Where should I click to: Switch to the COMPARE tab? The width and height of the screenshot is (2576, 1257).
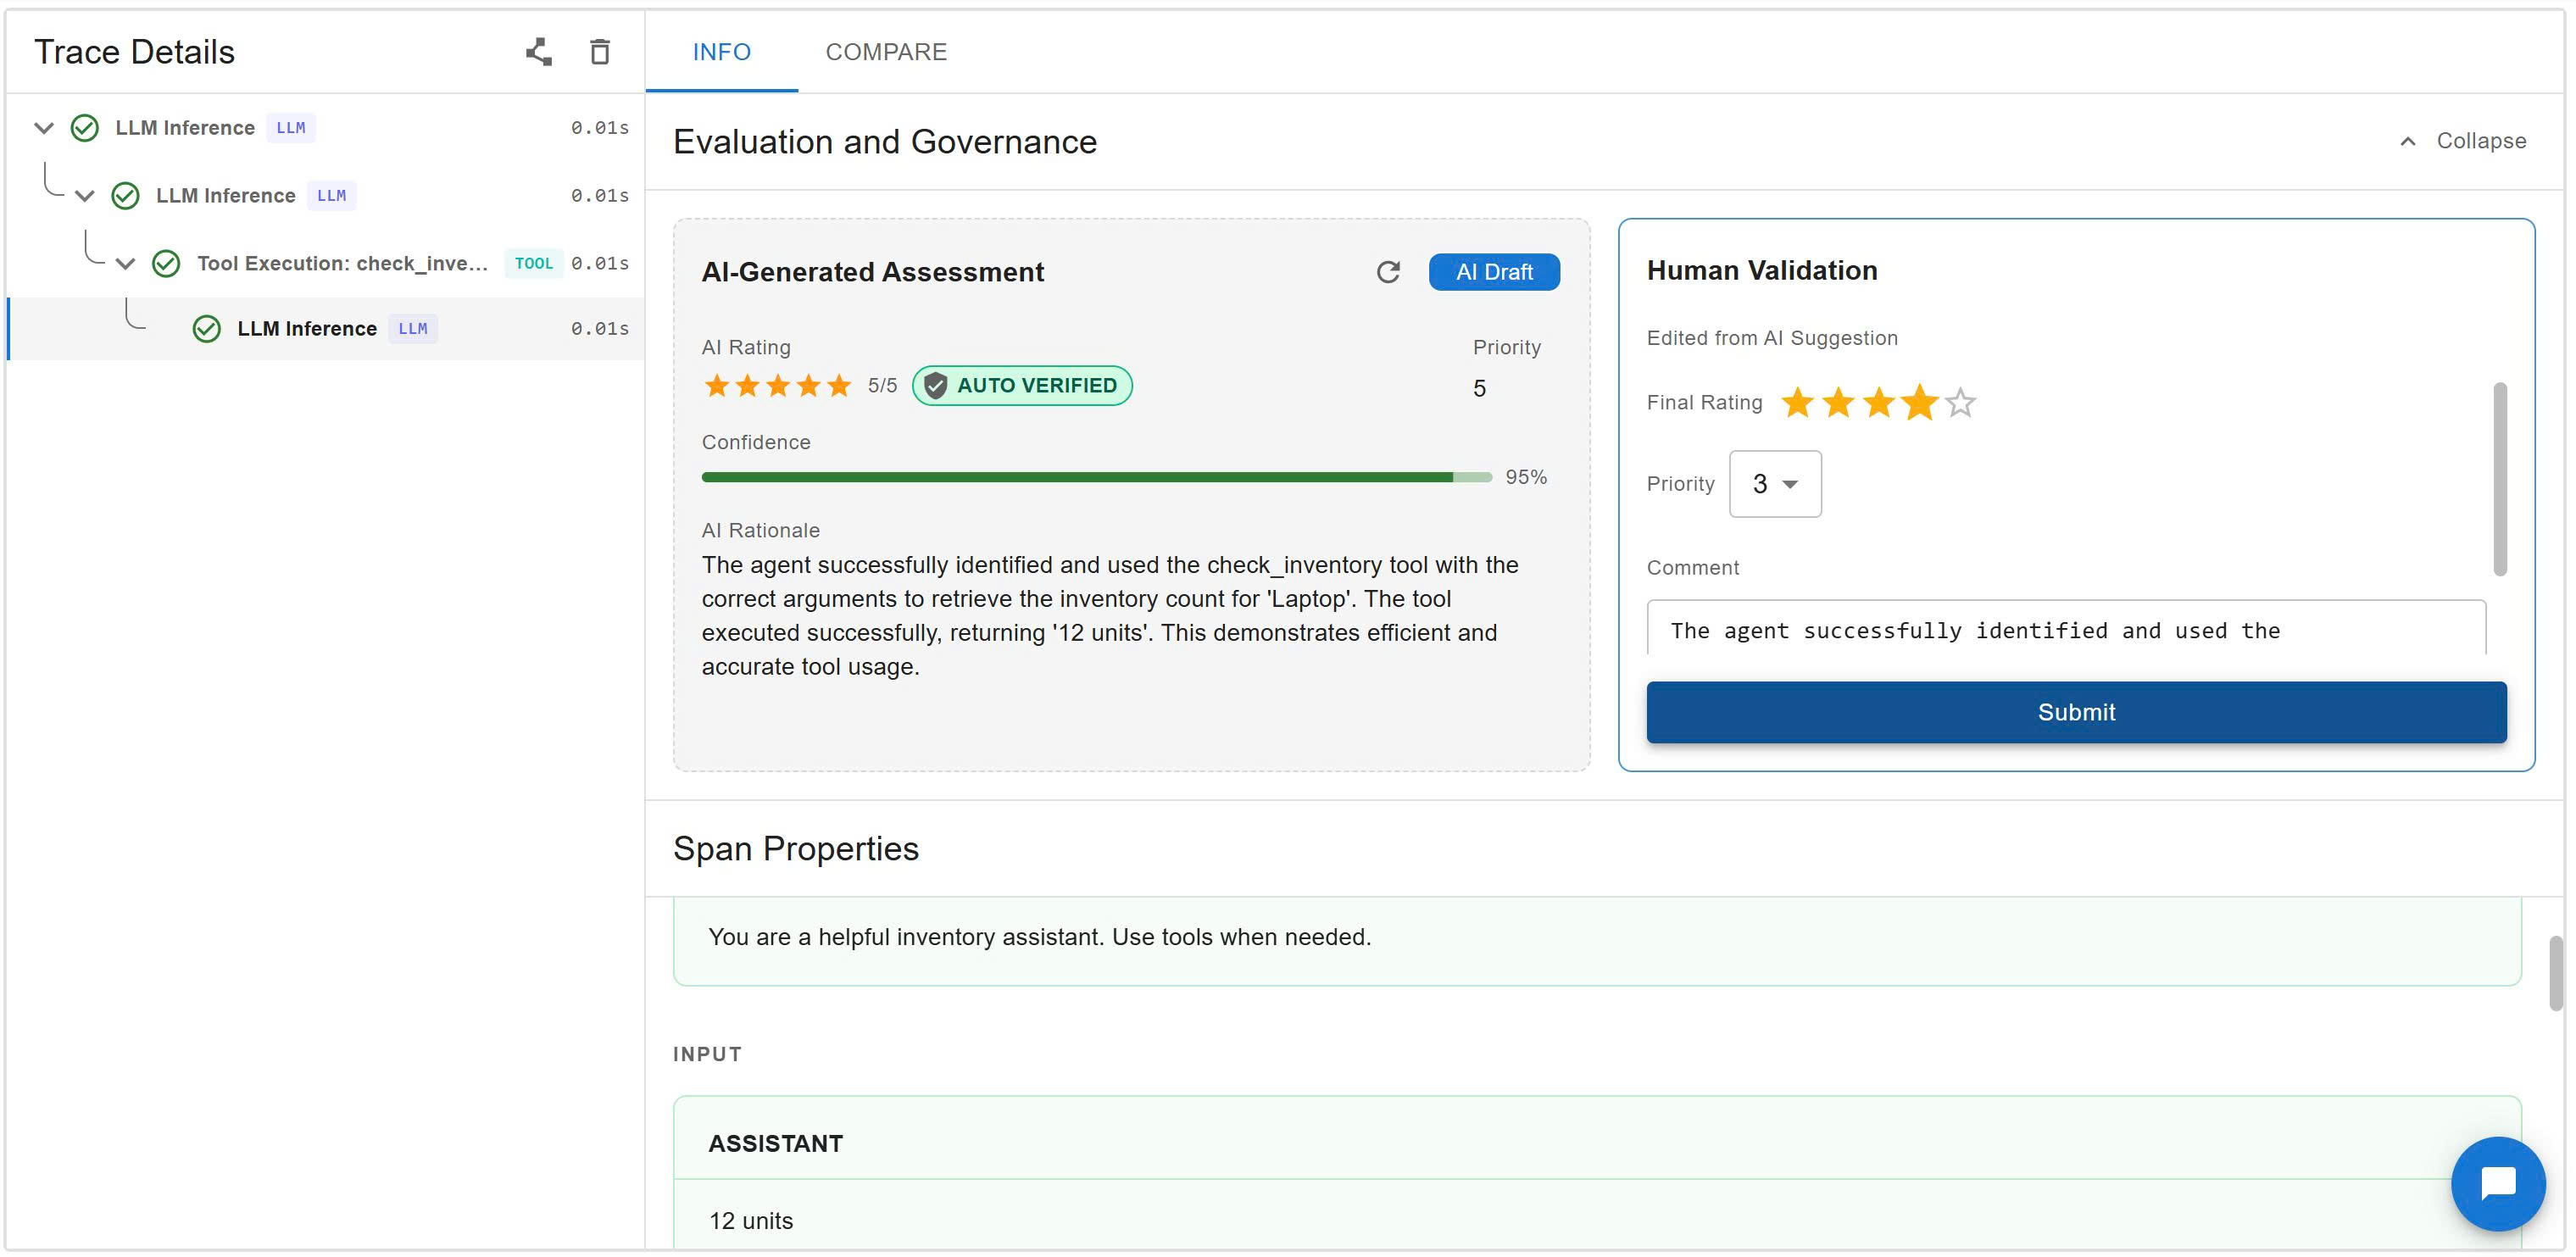(886, 52)
